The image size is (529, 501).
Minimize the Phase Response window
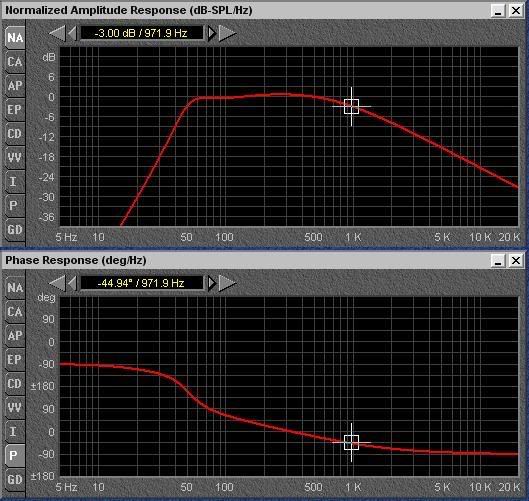498,261
